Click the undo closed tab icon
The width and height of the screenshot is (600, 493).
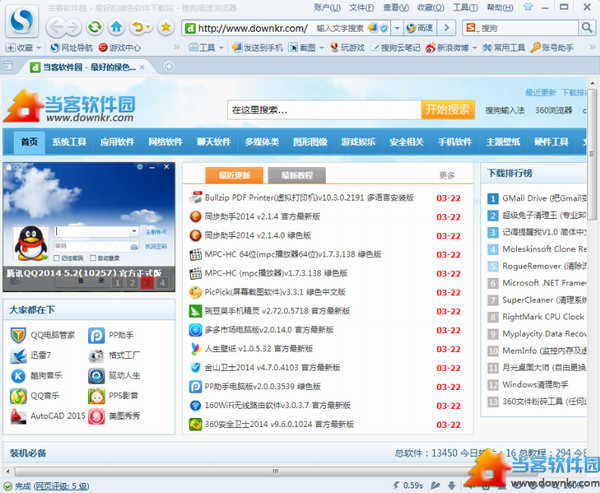coord(137,27)
